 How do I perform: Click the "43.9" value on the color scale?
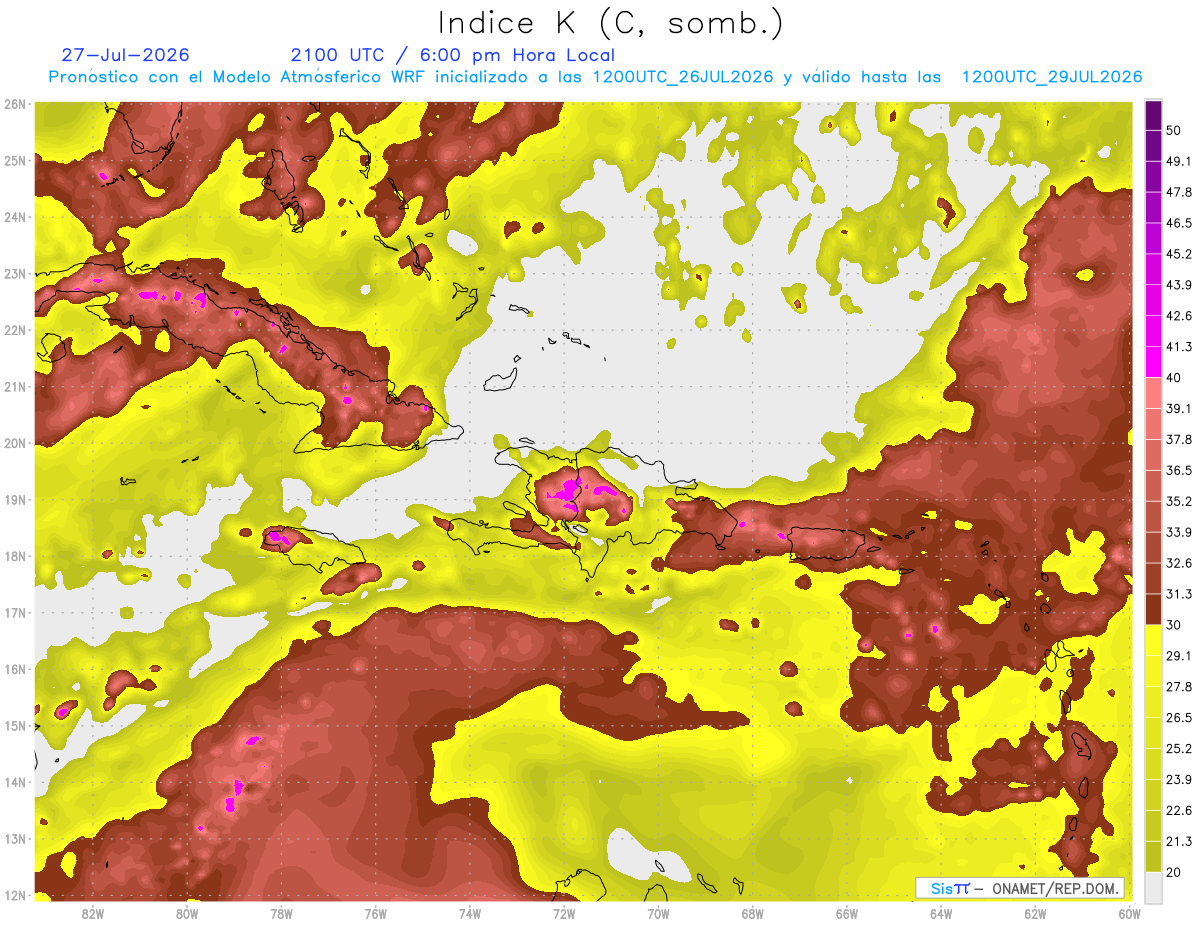[1179, 285]
